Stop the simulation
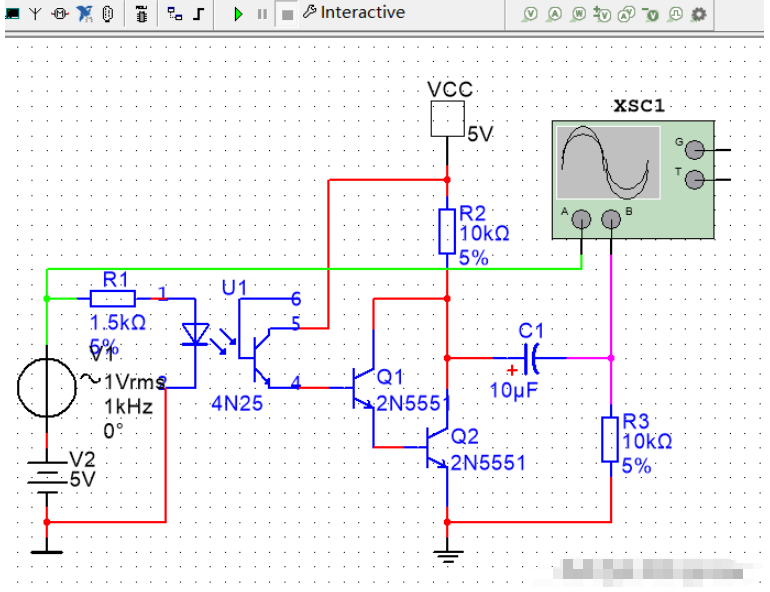Viewport: 770px width, 592px height. click(287, 14)
